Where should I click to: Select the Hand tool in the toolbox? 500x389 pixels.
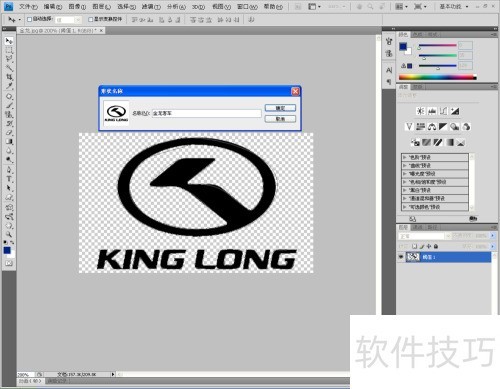tap(9, 226)
